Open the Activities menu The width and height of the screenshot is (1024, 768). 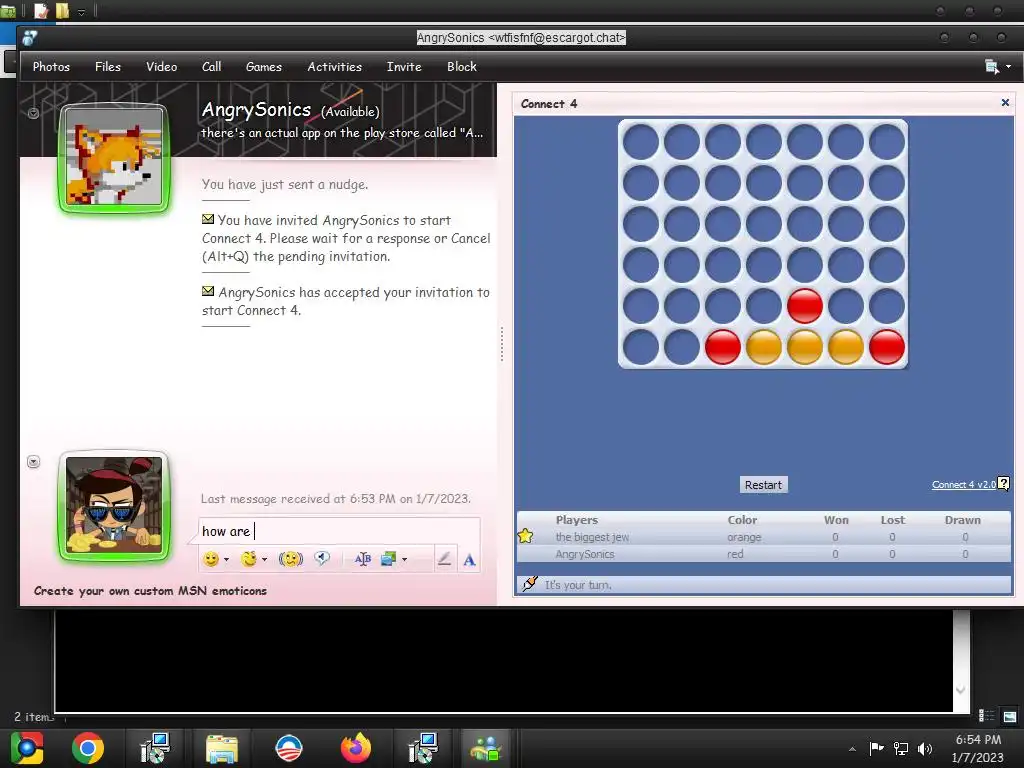[334, 67]
